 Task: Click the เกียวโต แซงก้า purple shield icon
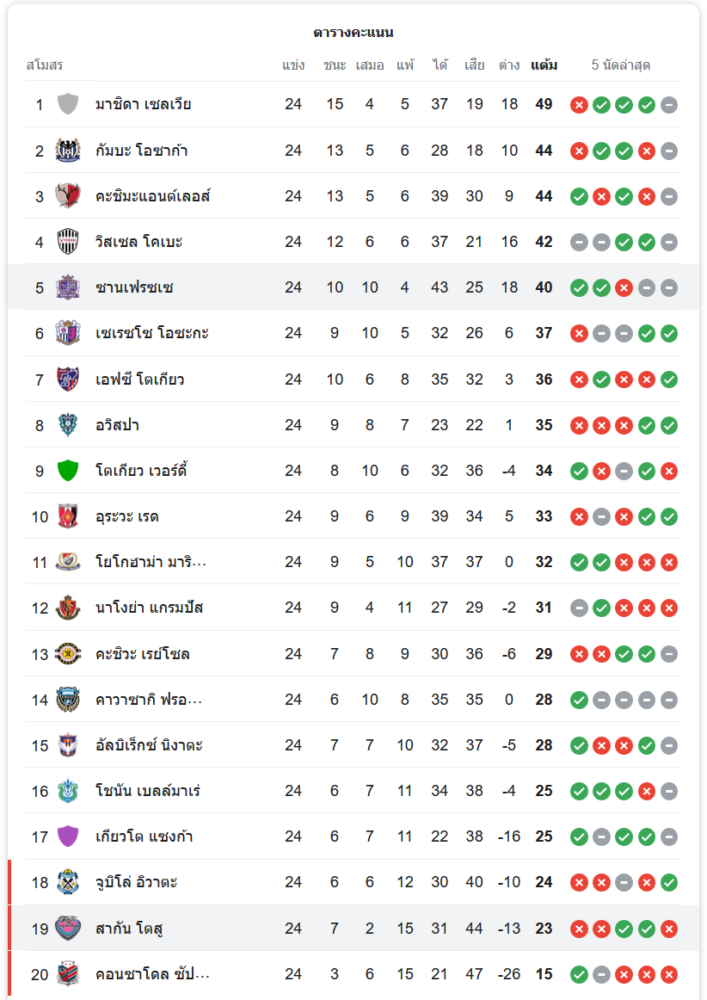coord(68,836)
